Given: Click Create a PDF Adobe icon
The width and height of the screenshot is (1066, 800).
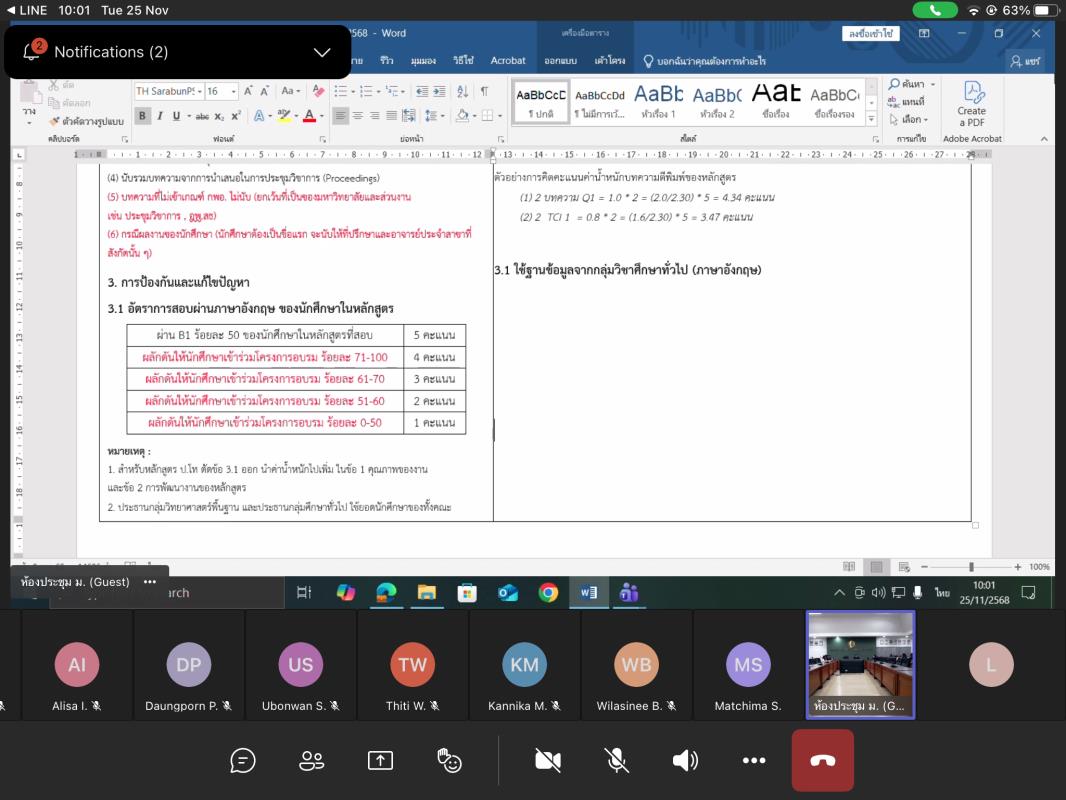Looking at the screenshot, I should [x=971, y=104].
